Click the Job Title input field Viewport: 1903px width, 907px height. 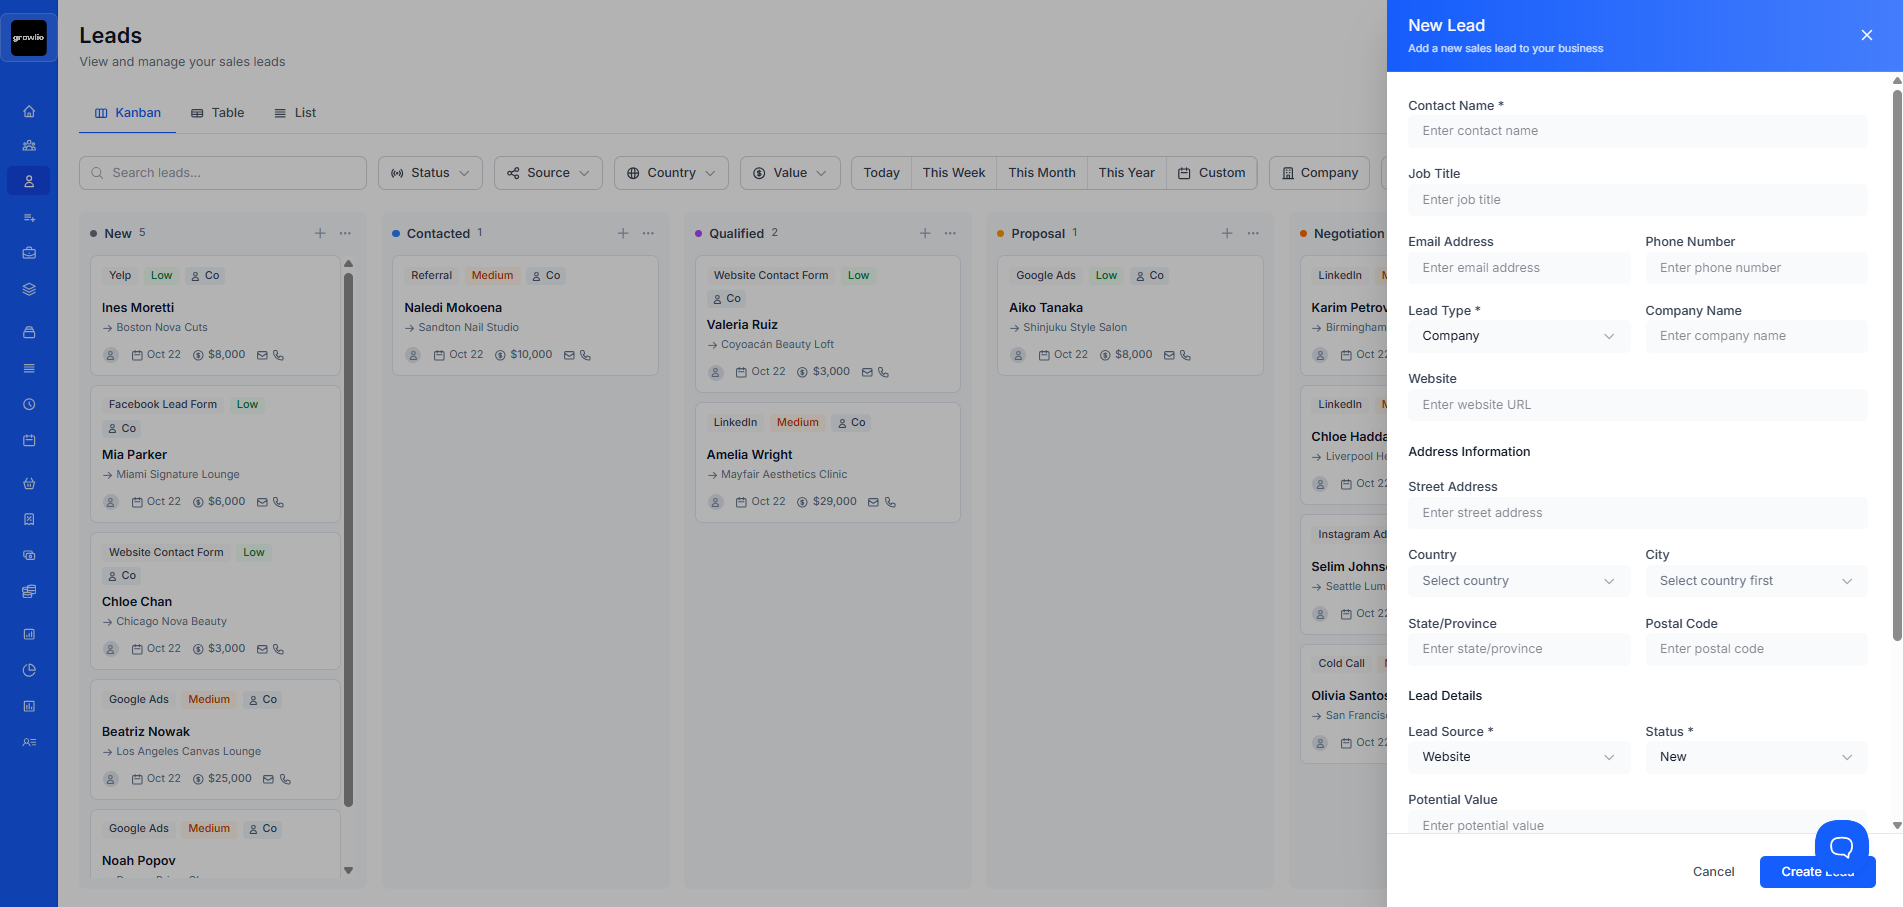[1637, 200]
